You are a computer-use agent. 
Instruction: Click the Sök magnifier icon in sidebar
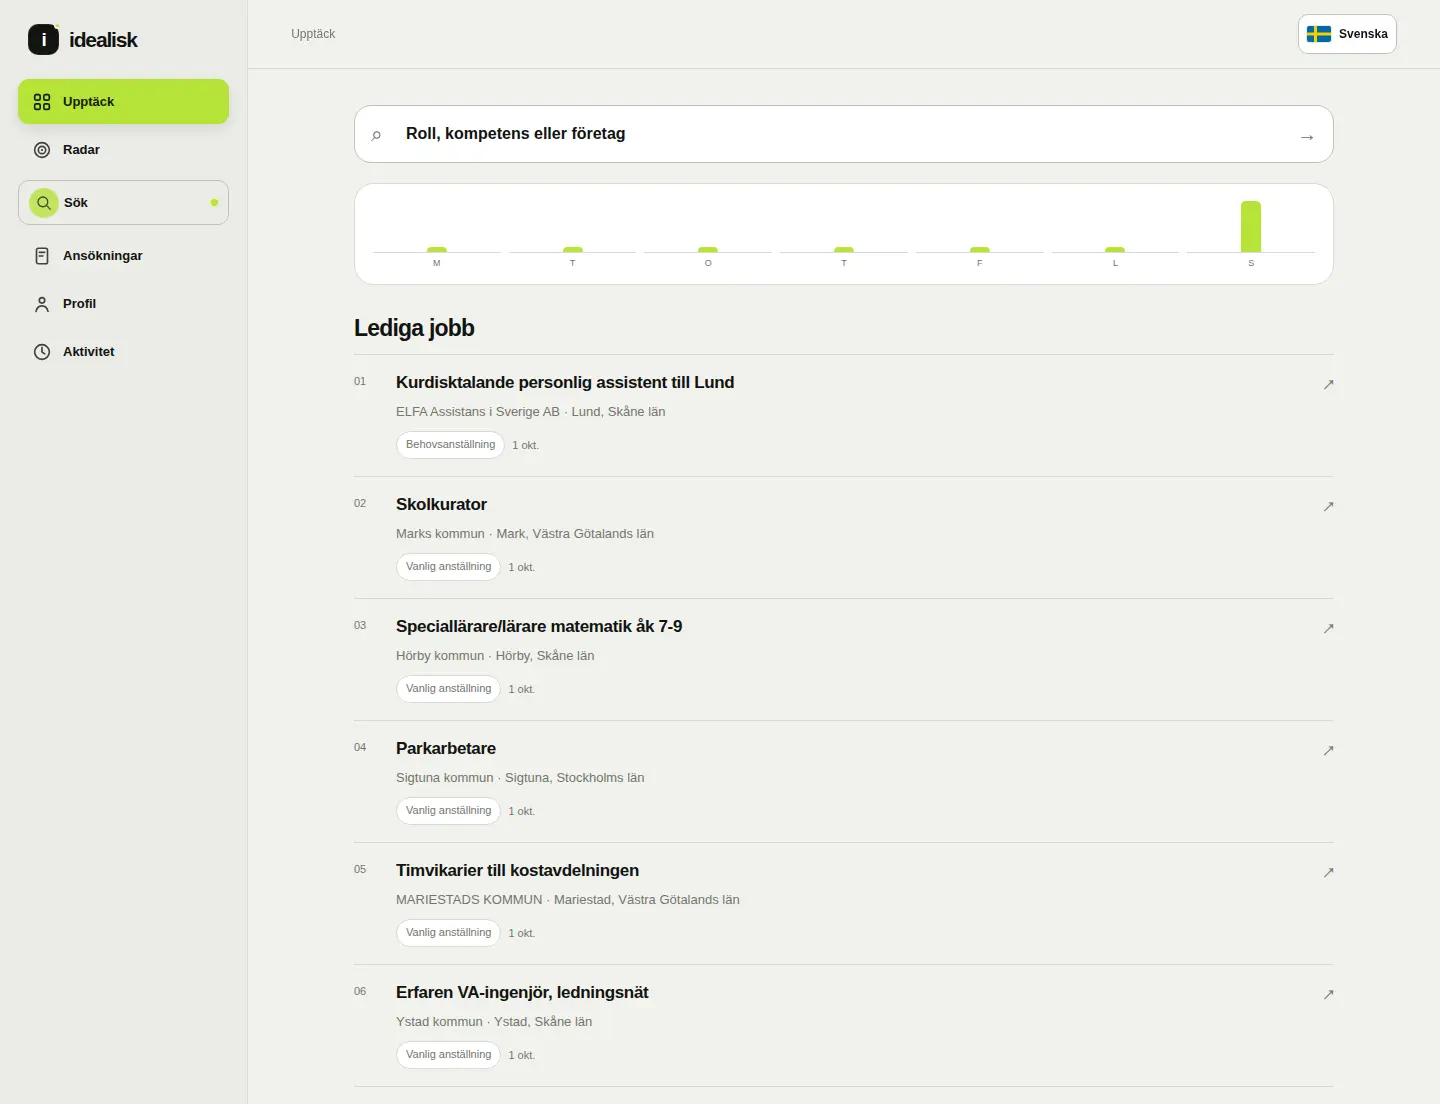click(x=44, y=203)
